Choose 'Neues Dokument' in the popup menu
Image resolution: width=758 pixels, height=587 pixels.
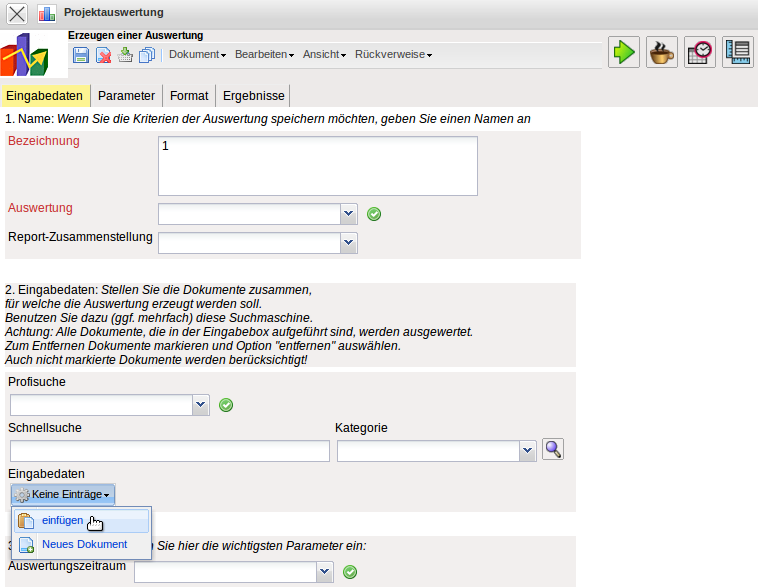click(x=84, y=545)
